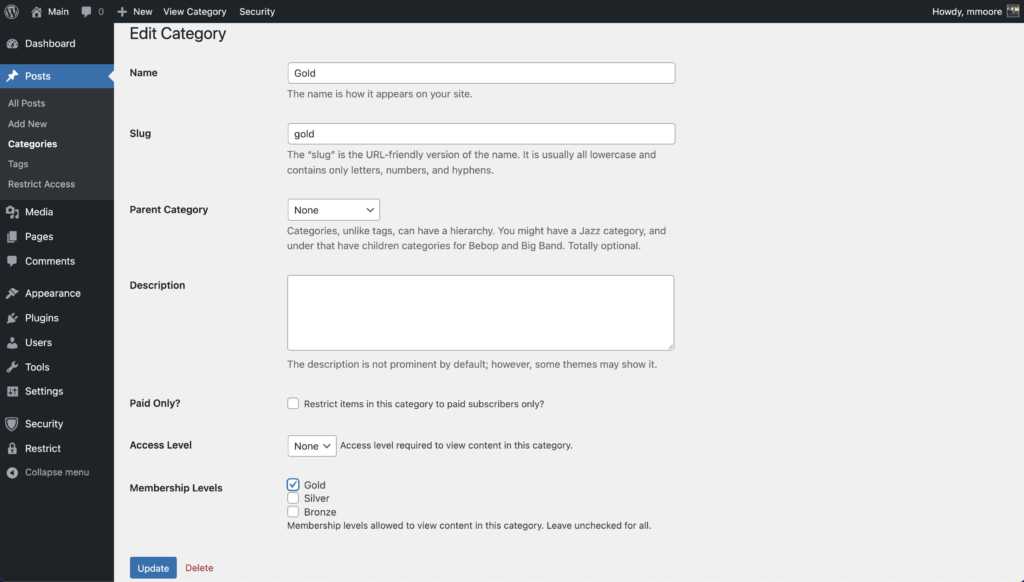Image resolution: width=1024 pixels, height=582 pixels.
Task: Open the Settings menu label
Action: coord(44,391)
